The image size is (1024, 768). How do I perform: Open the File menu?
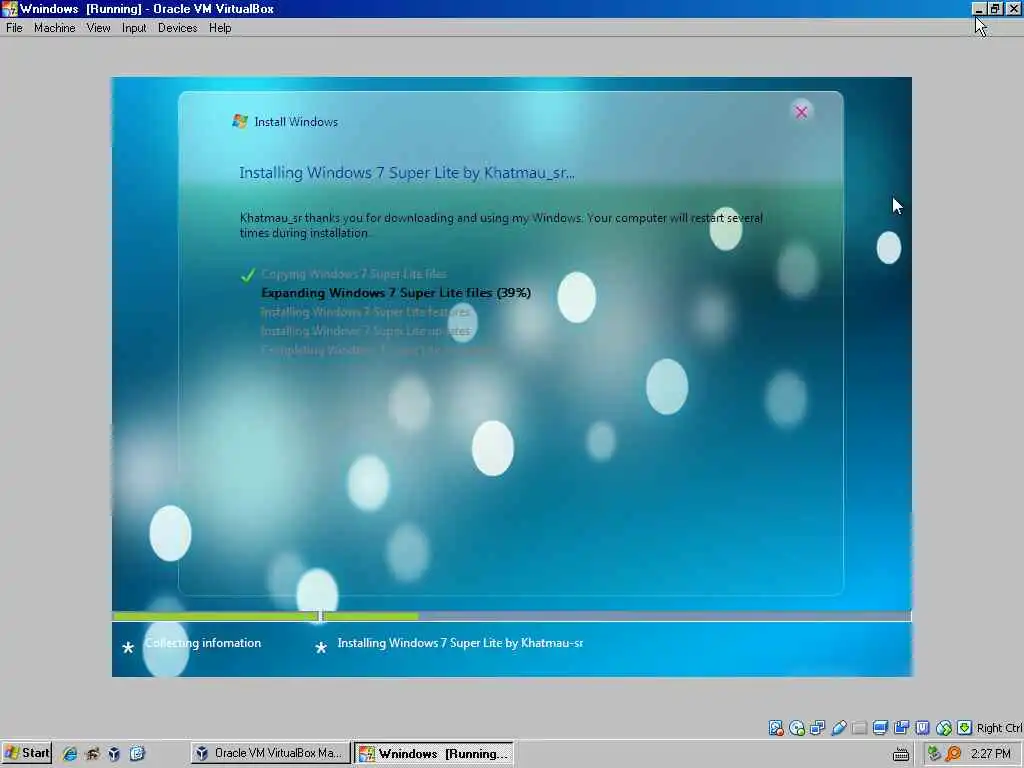tap(14, 28)
